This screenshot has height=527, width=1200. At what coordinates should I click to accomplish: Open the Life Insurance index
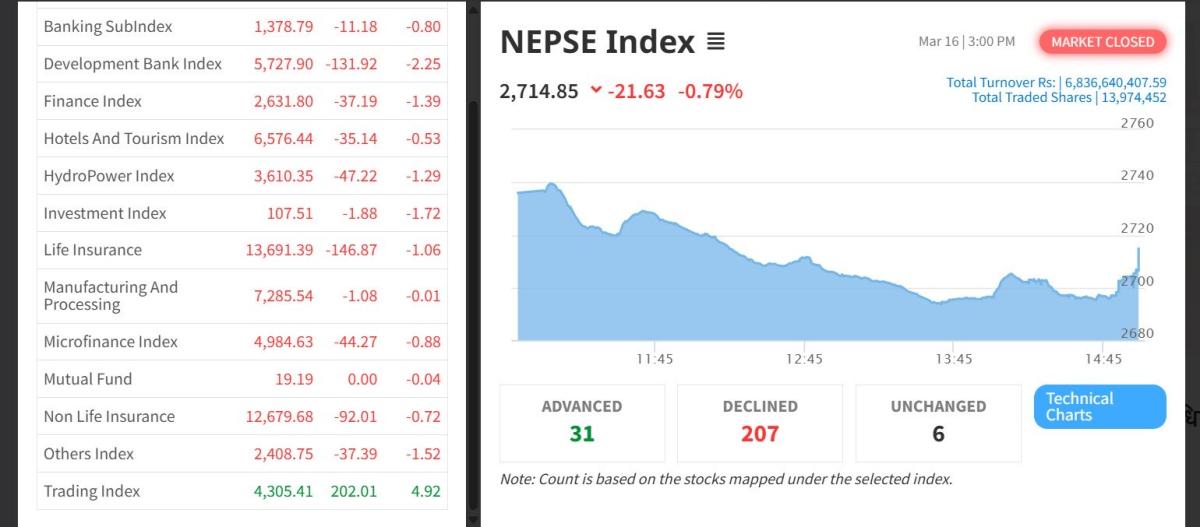[x=93, y=250]
